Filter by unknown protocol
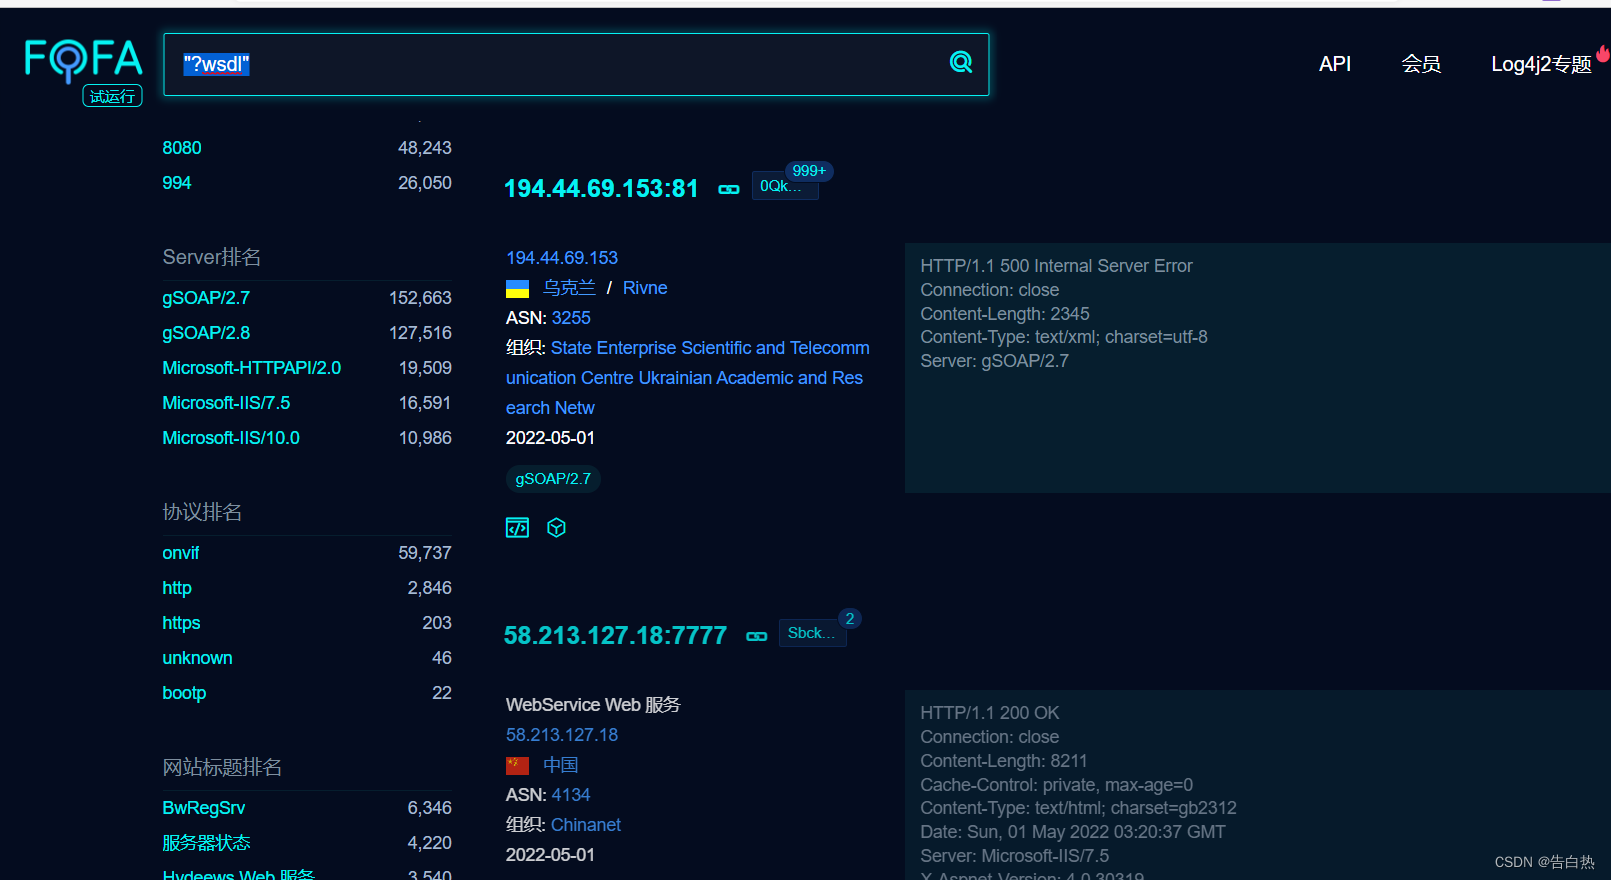 (x=197, y=658)
